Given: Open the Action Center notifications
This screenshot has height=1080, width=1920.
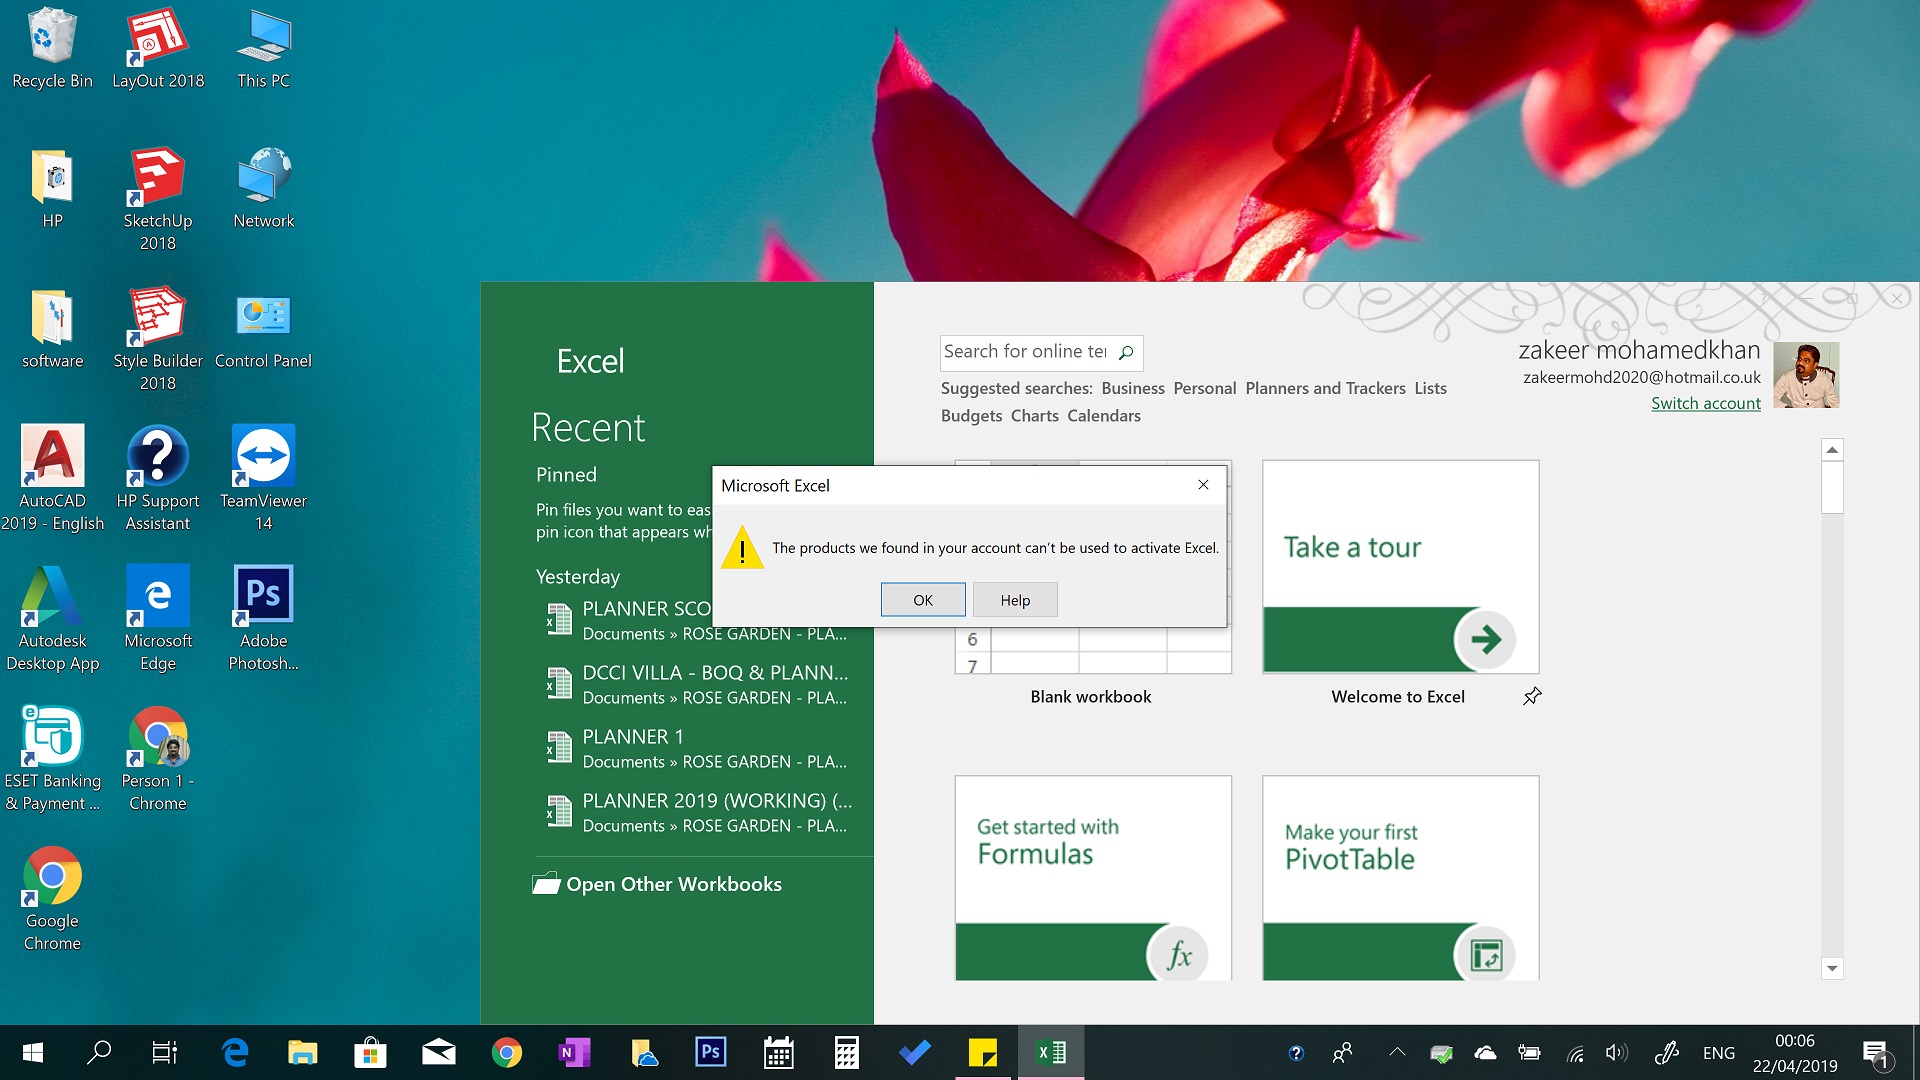Looking at the screenshot, I should tap(1876, 1052).
